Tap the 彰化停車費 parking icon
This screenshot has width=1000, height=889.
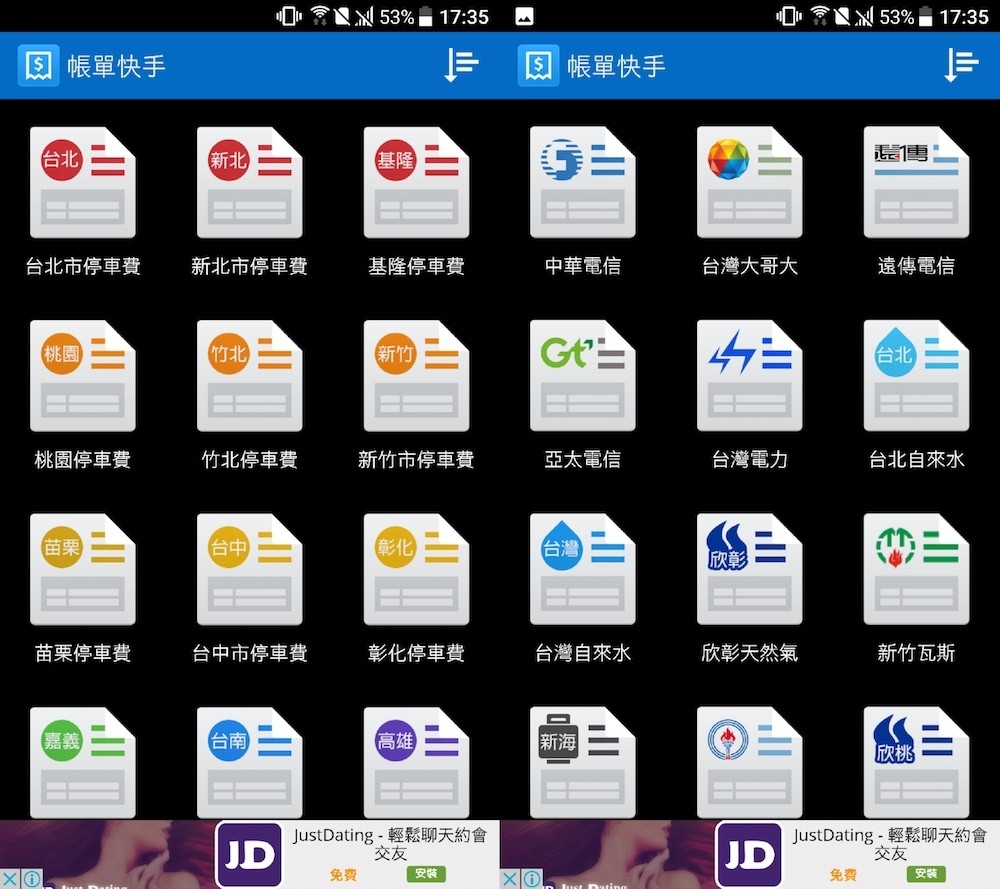pyautogui.click(x=416, y=569)
